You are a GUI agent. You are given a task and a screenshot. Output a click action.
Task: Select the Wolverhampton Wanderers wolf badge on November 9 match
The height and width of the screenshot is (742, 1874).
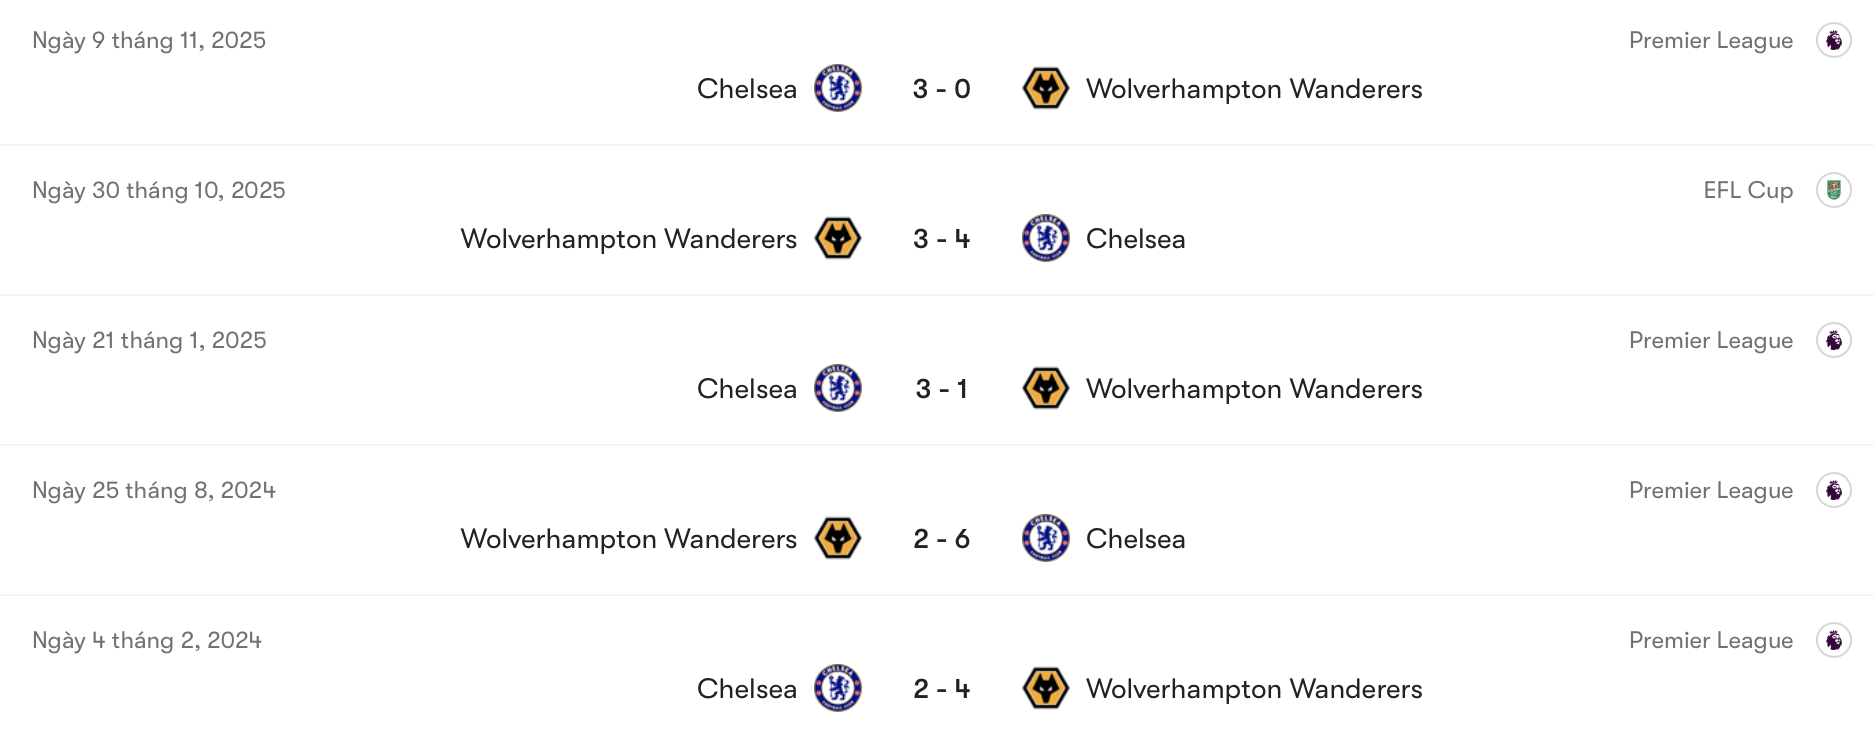pos(1046,88)
